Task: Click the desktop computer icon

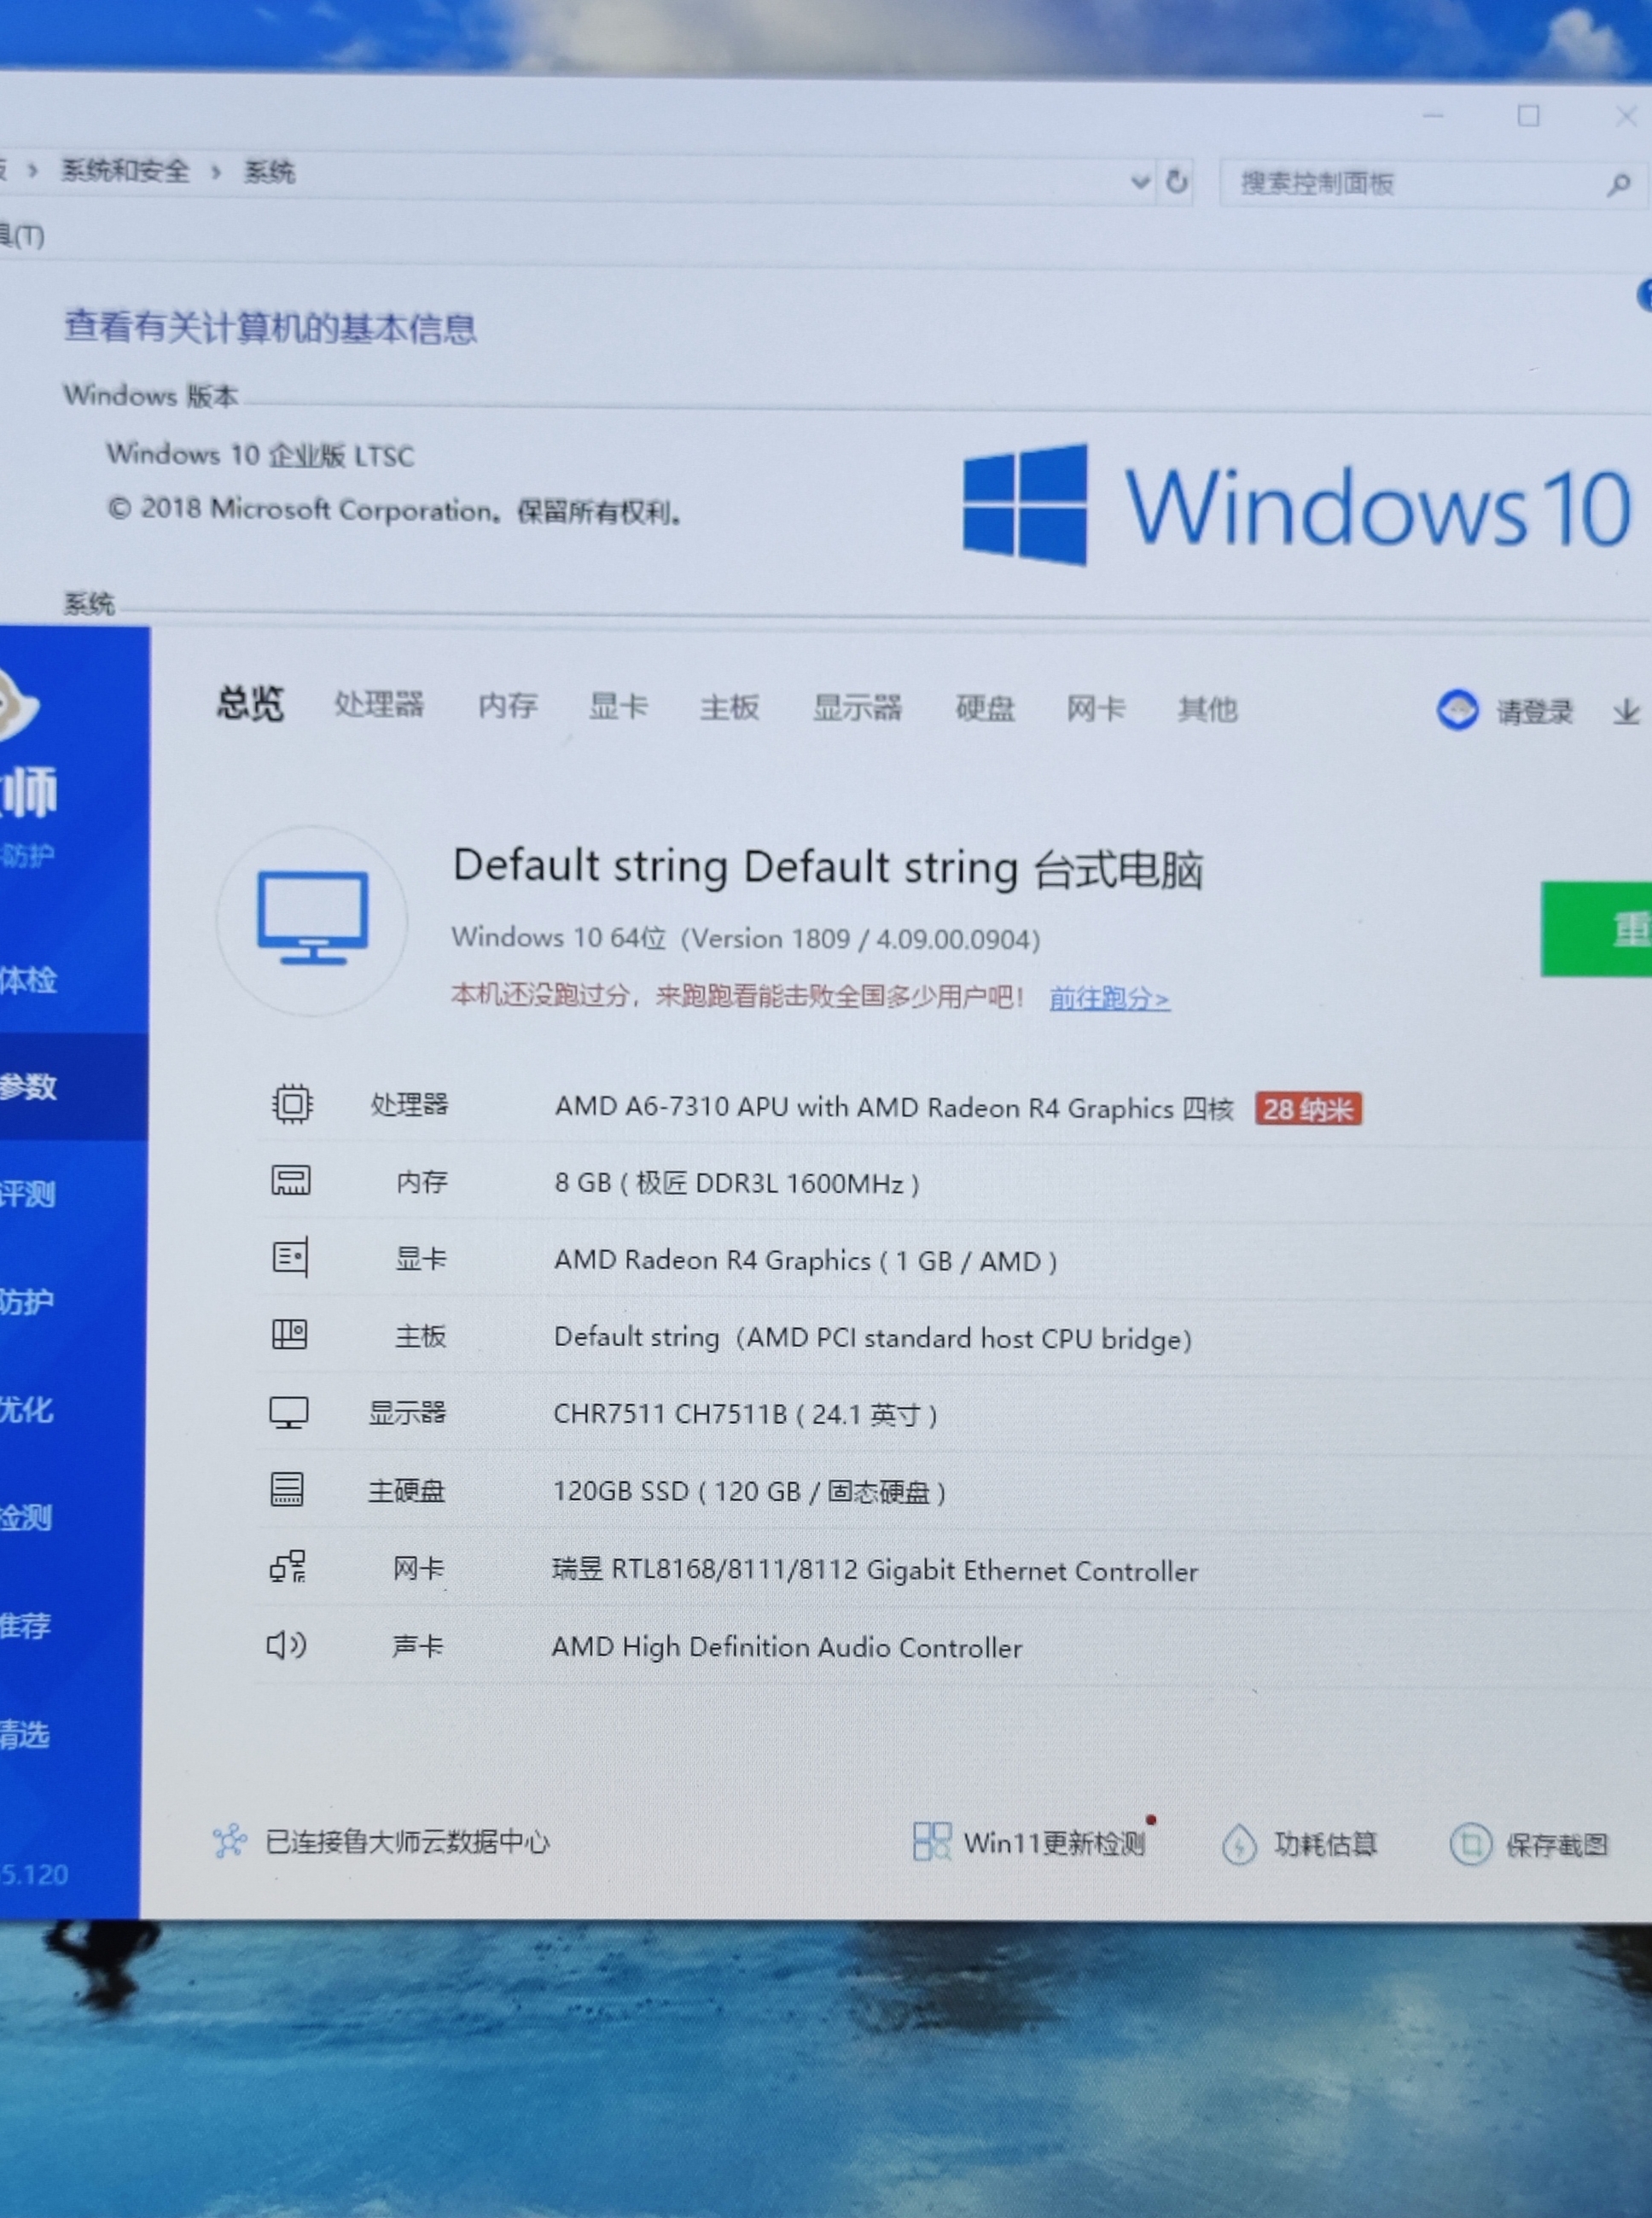Action: (312, 920)
